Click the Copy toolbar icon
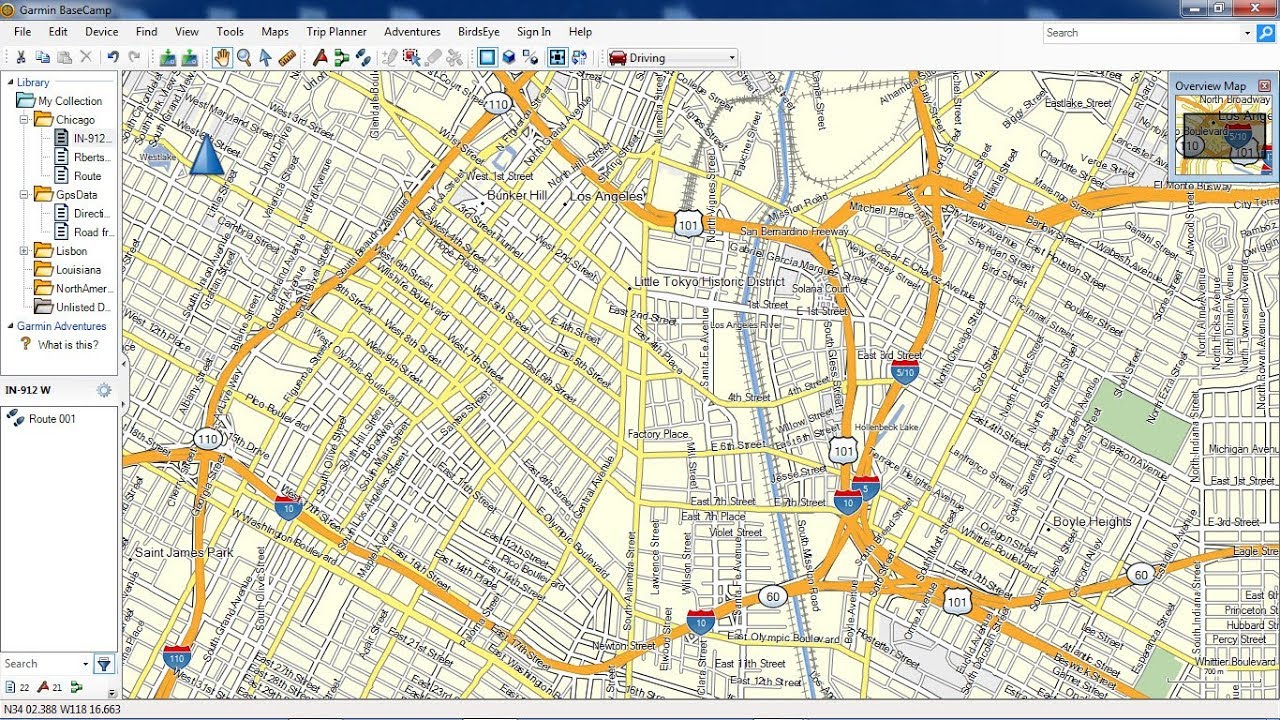Viewport: 1280px width, 720px height. 42,58
